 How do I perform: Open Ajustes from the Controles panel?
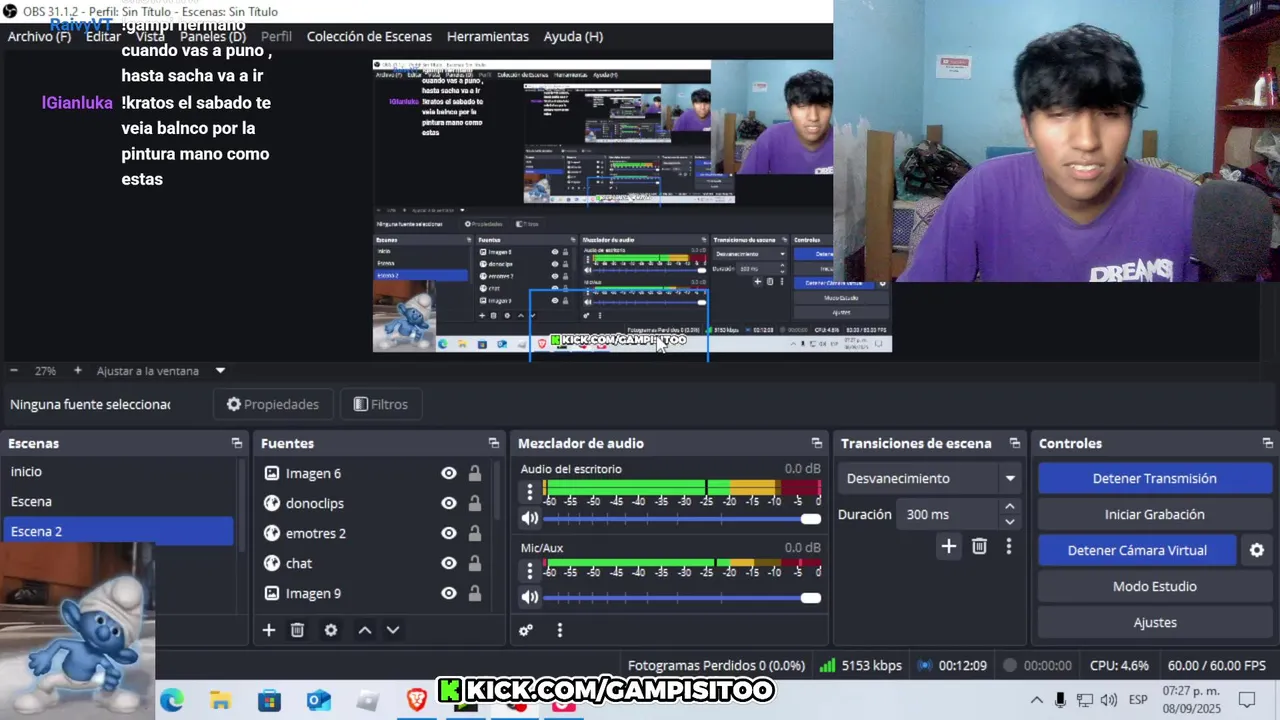pos(1154,622)
